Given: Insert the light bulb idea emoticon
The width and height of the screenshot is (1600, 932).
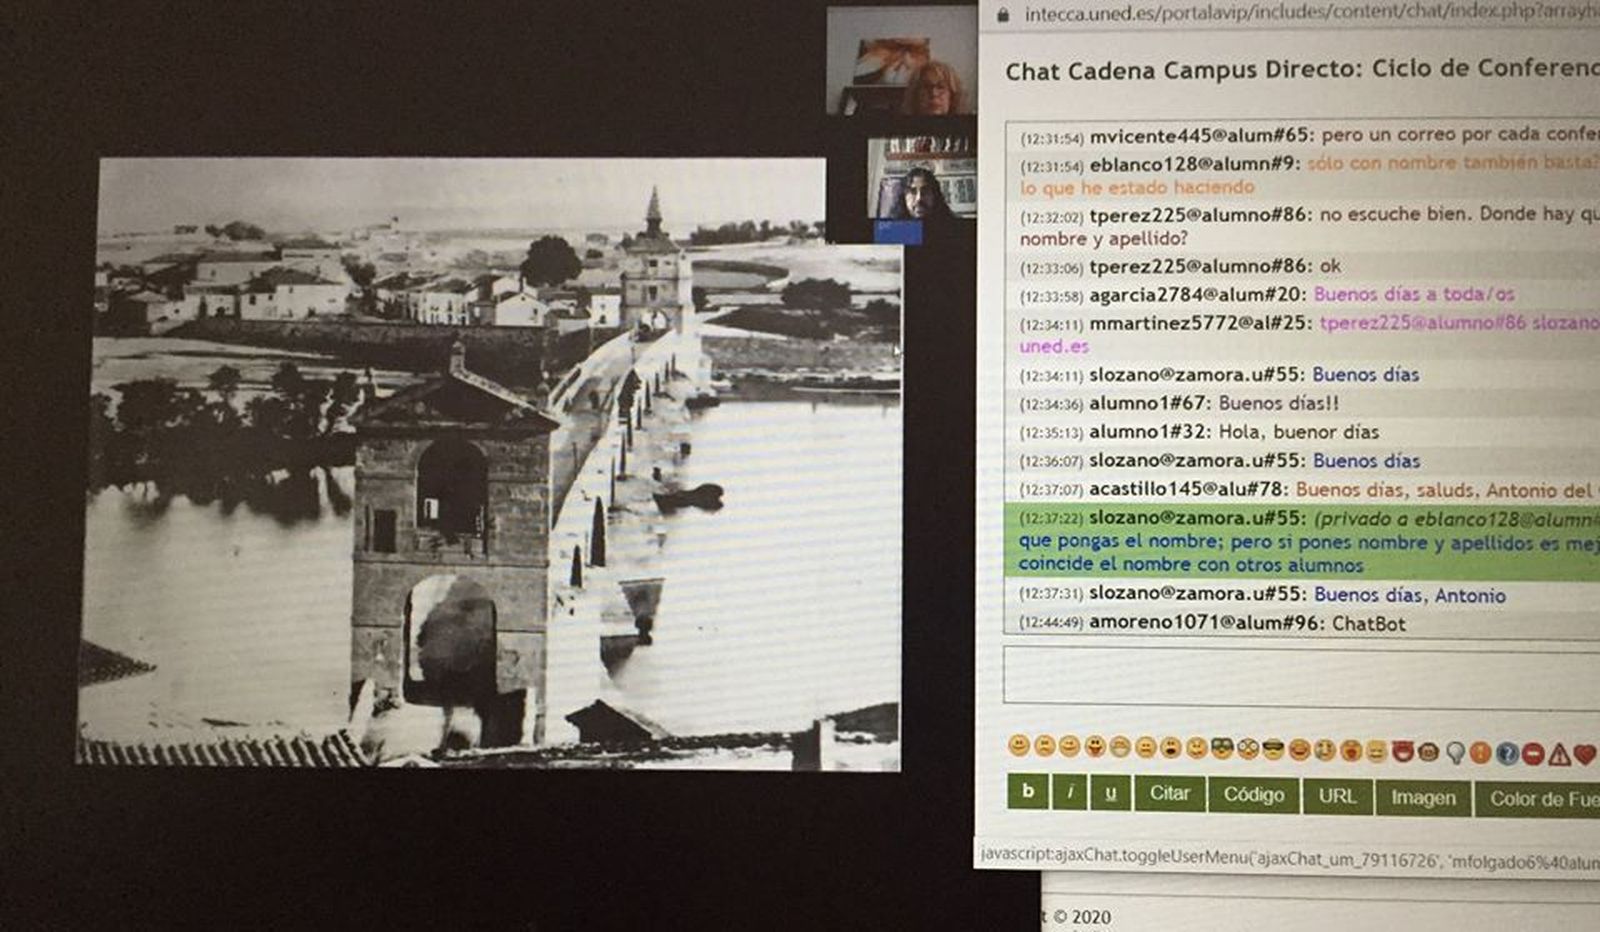Looking at the screenshot, I should click(1455, 752).
